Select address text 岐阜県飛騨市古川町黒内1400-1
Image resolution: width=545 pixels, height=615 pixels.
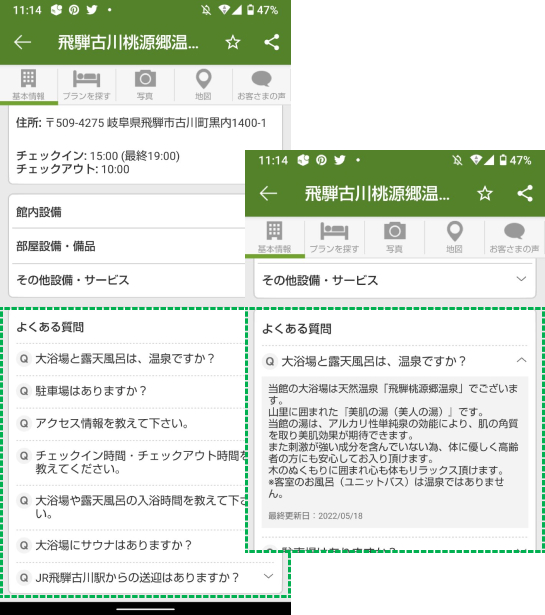[187, 123]
